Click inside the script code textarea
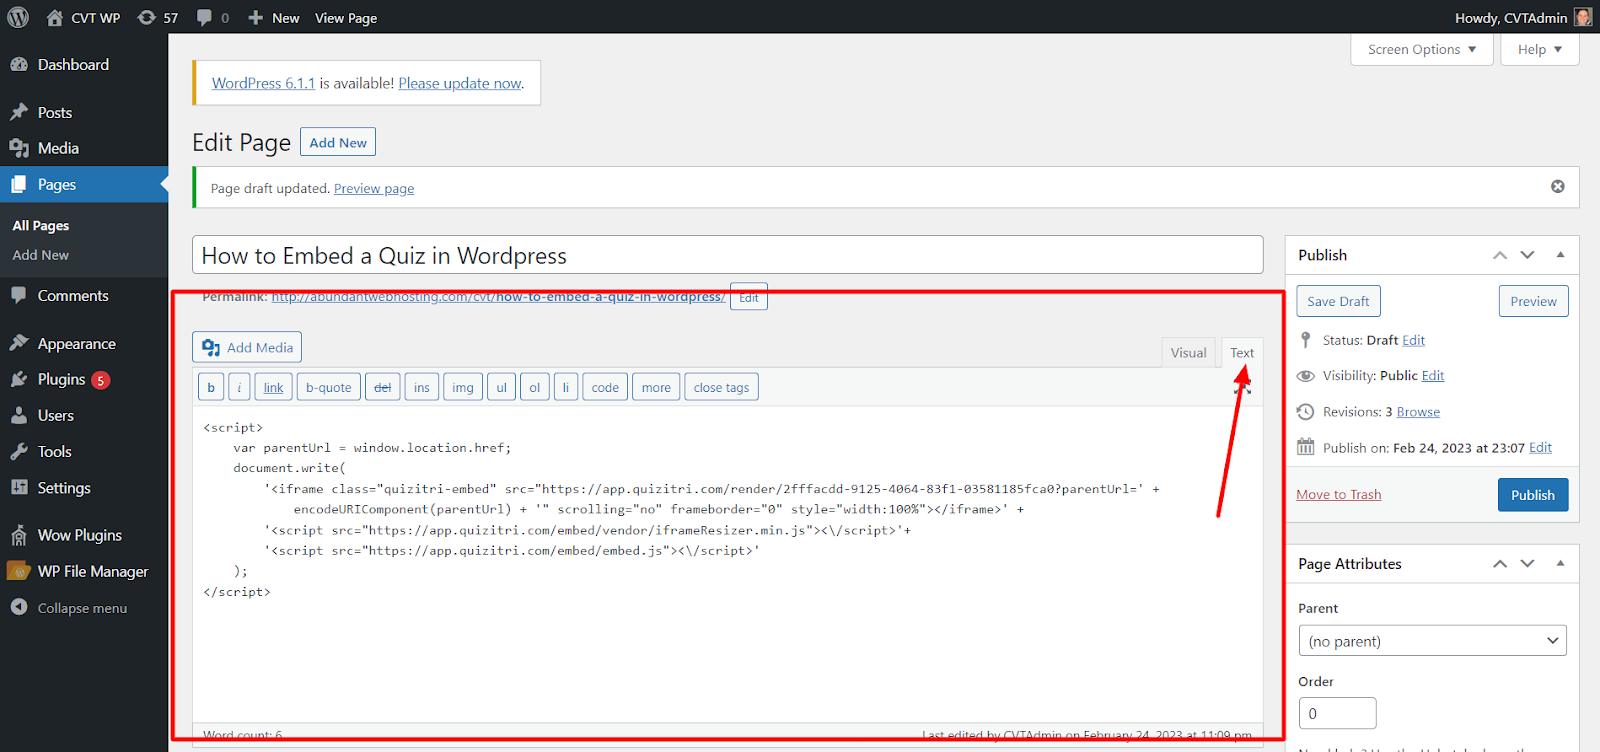 point(727,563)
